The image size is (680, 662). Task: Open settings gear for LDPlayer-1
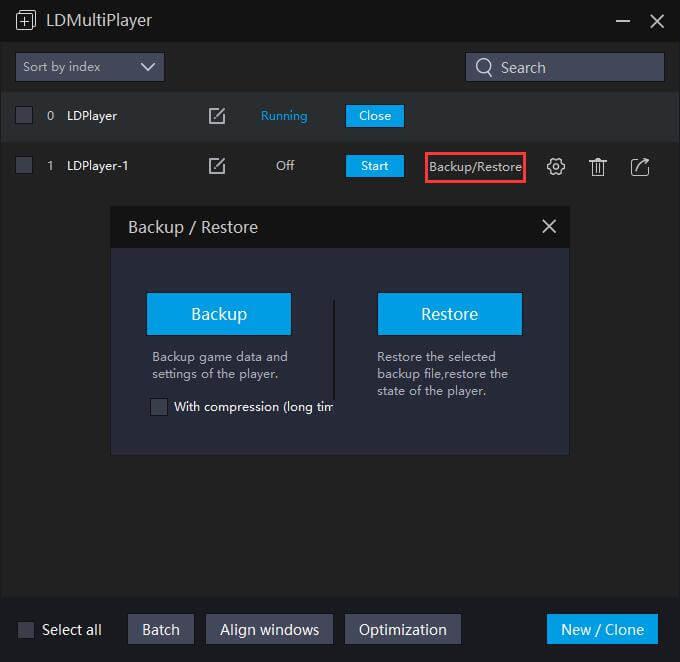[556, 167]
